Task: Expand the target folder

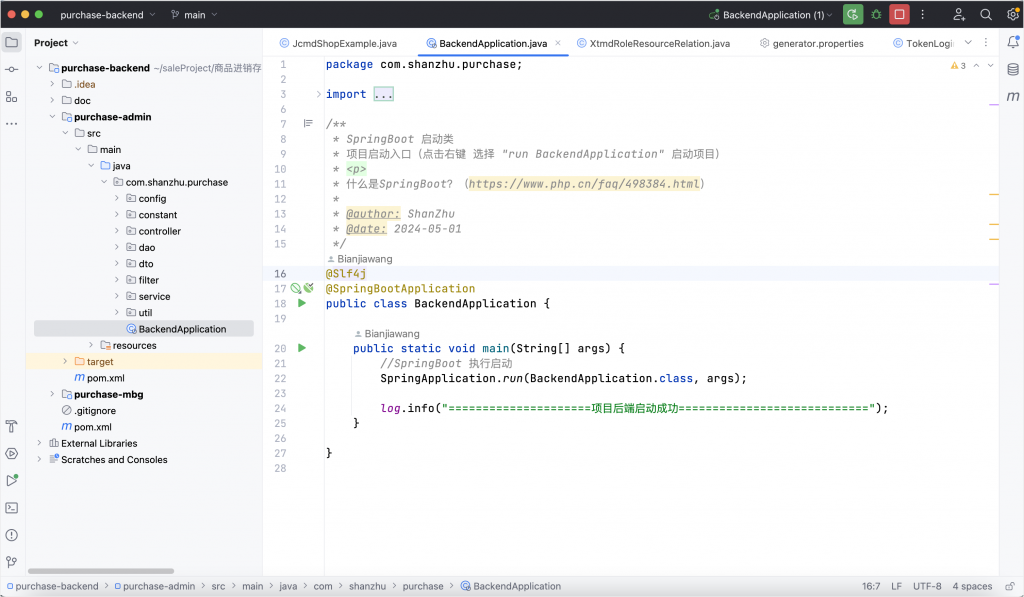Action: [x=66, y=362]
